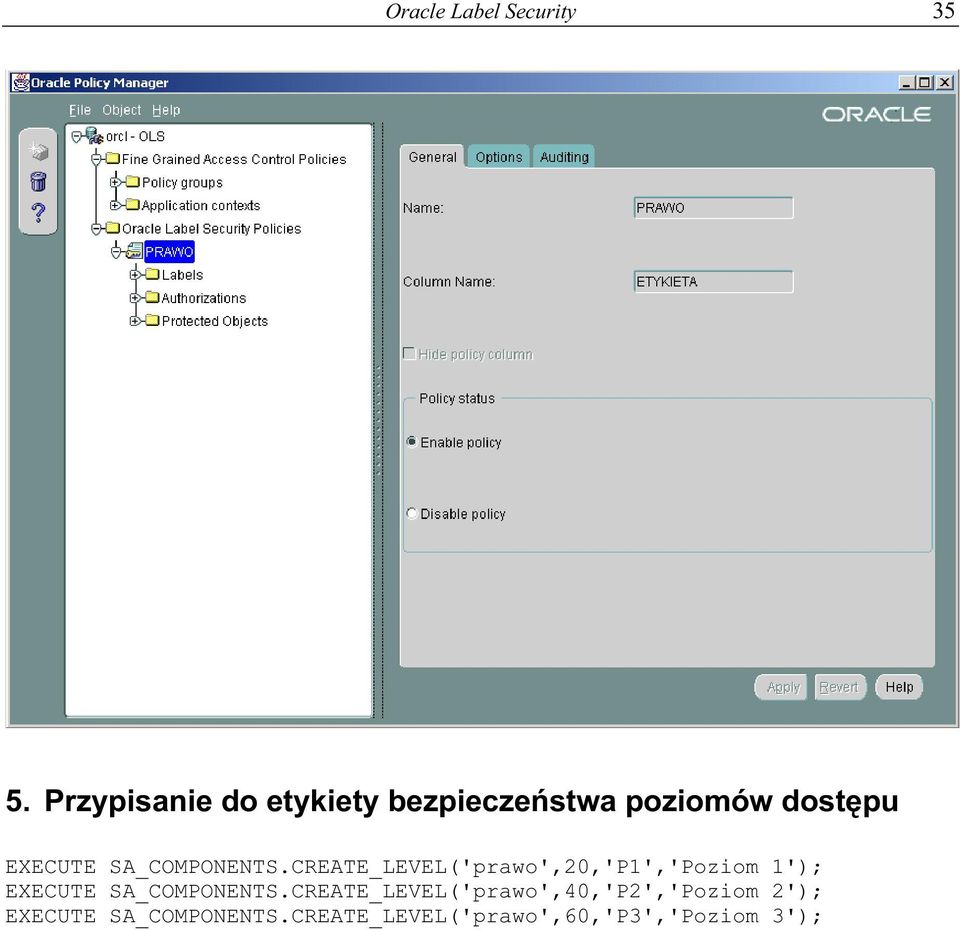Viewport: 960px width, 930px height.
Task: Click the Apply button
Action: click(781, 687)
